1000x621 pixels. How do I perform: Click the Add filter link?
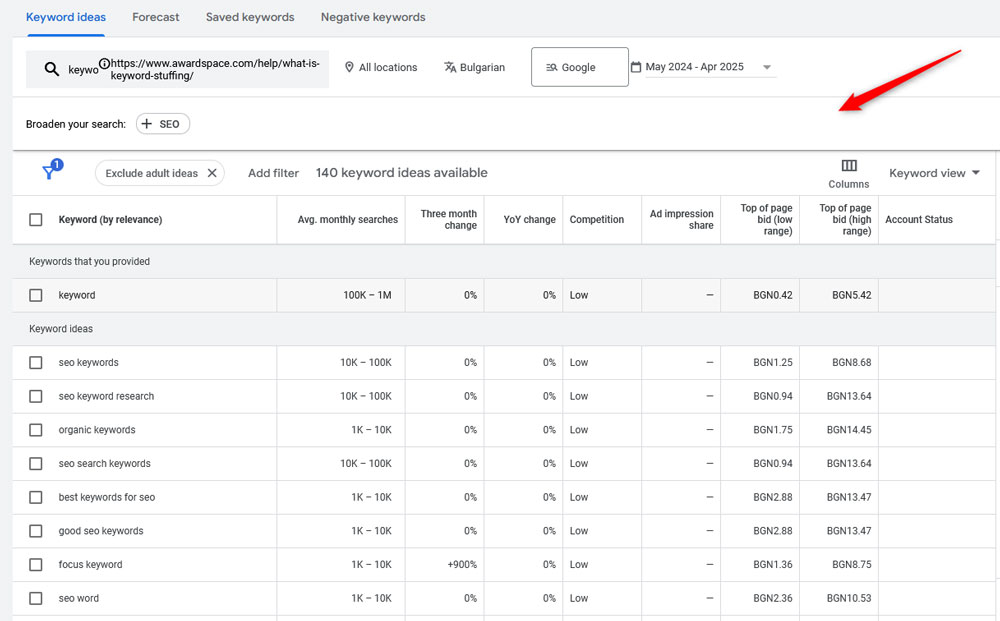point(273,172)
